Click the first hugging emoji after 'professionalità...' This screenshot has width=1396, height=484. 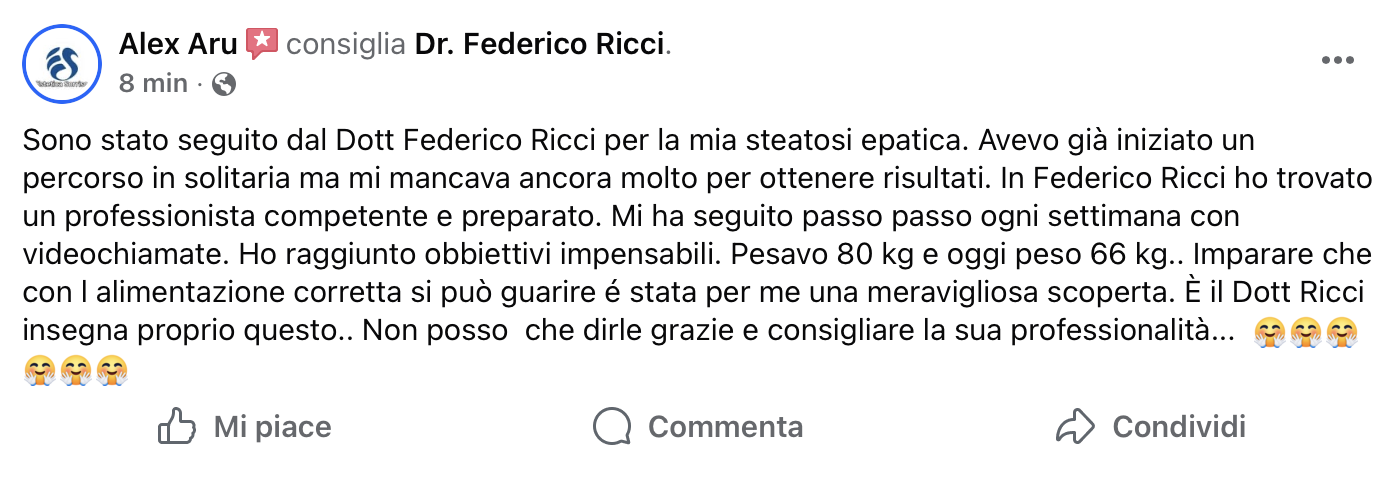click(1268, 333)
